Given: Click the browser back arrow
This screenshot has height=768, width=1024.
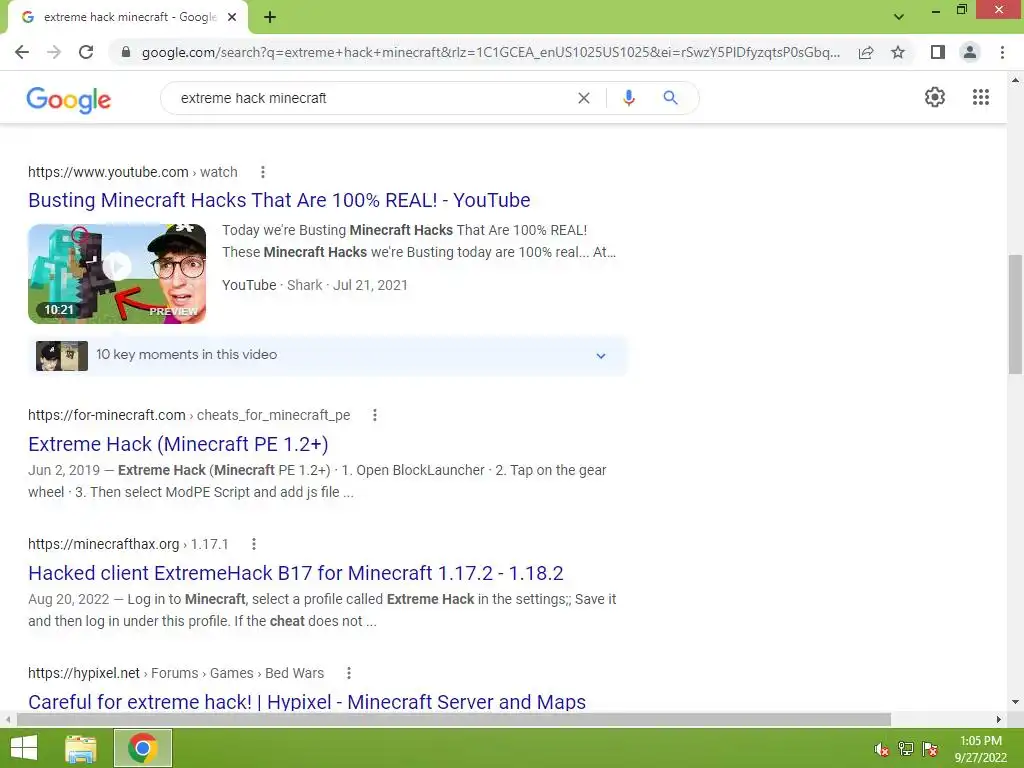Looking at the screenshot, I should (22, 52).
